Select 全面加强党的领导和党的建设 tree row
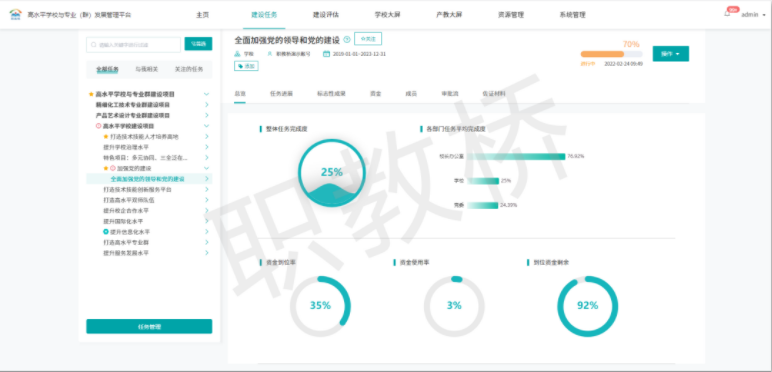 click(x=149, y=179)
